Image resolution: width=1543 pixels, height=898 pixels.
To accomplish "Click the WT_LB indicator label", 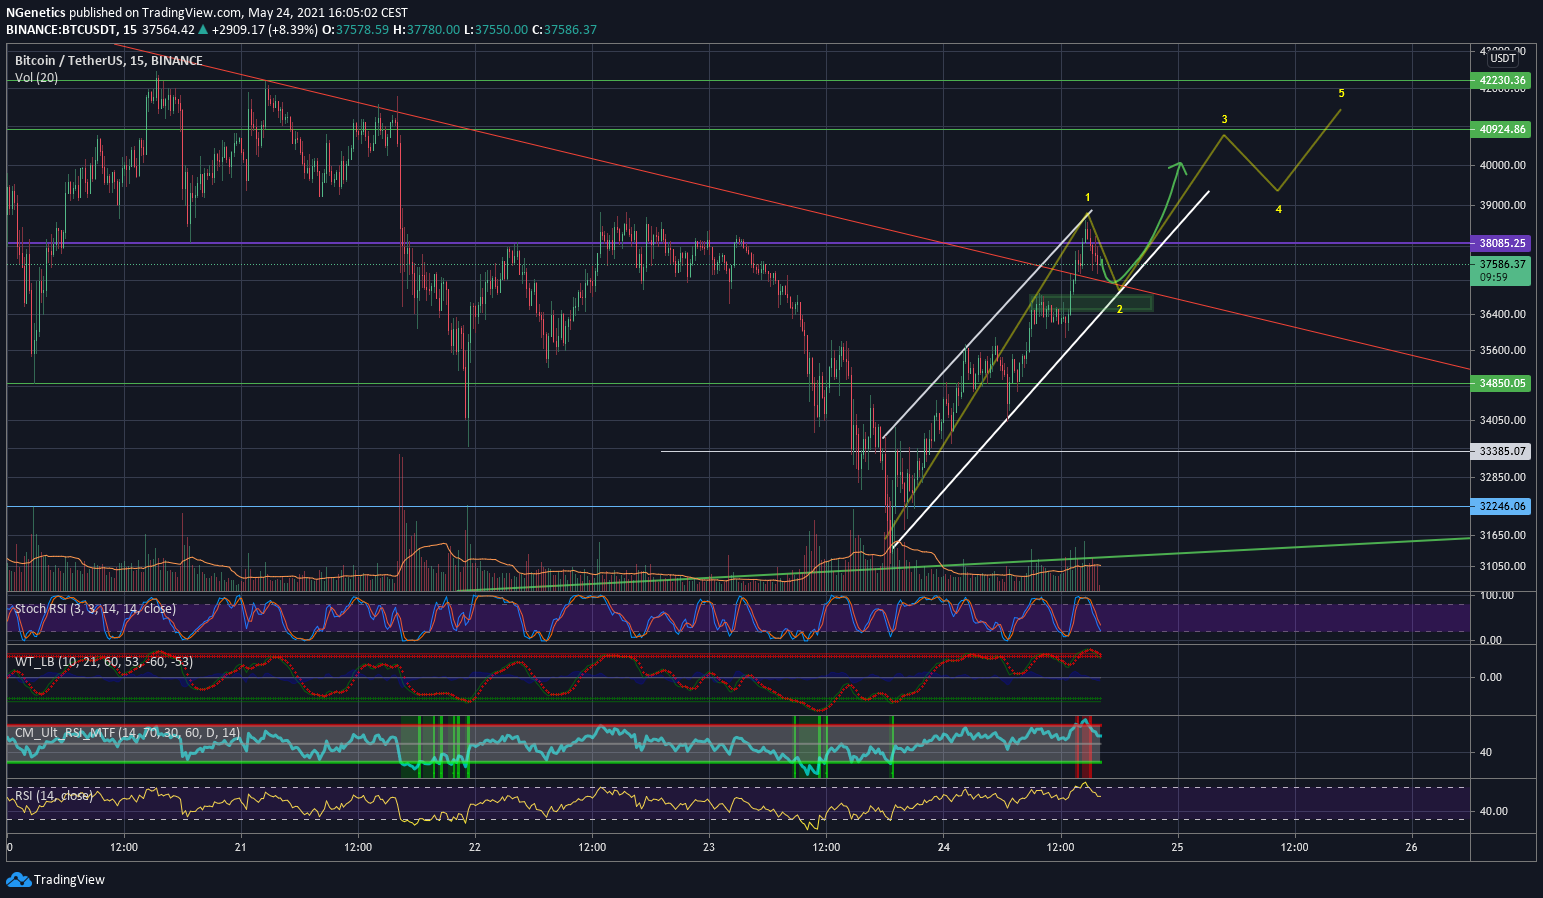I will [x=104, y=662].
